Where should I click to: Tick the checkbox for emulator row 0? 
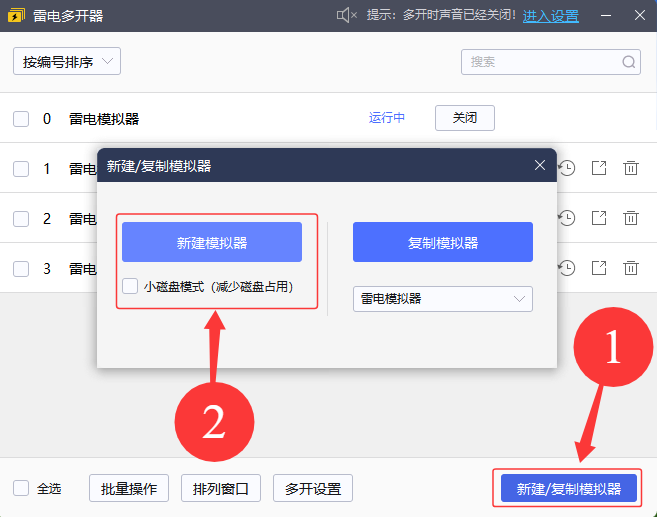(21, 119)
